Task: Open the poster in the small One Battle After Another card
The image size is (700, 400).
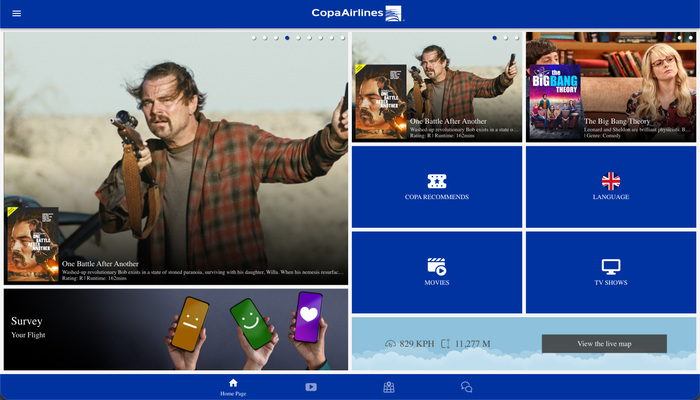Action: 381,102
